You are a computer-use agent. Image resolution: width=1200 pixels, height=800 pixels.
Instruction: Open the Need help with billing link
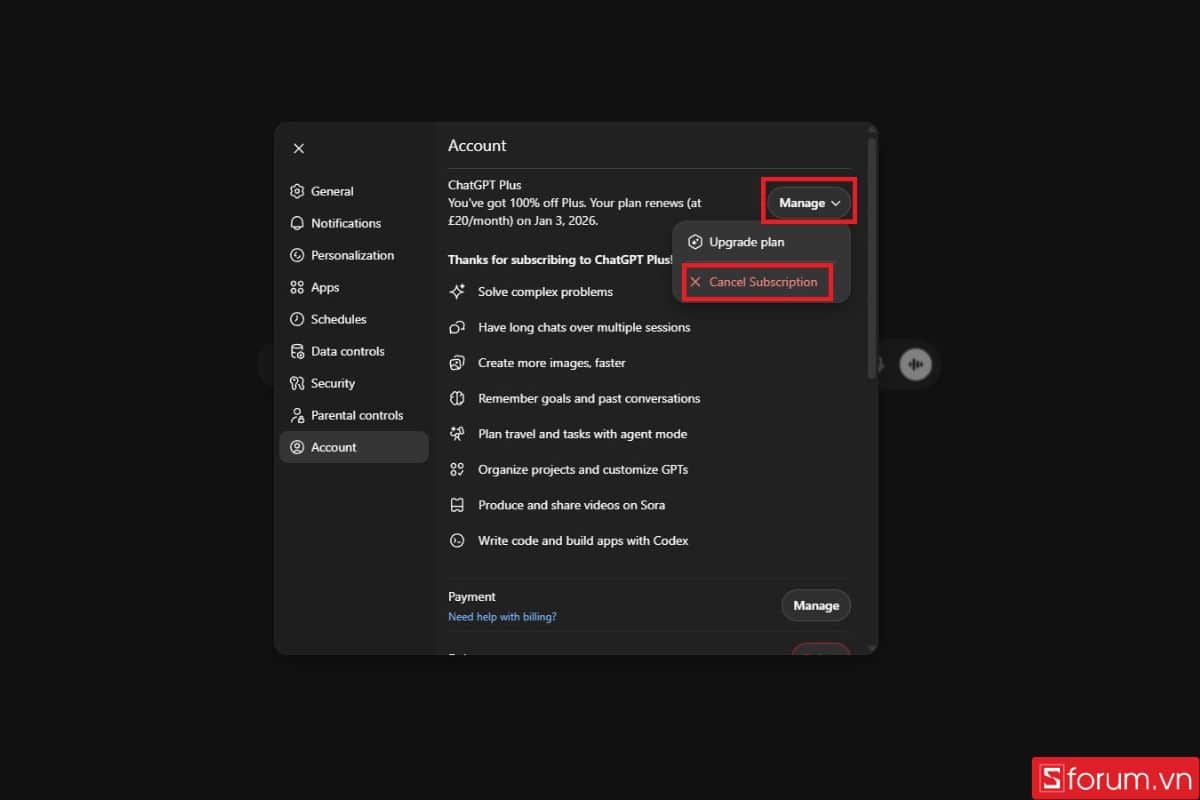pyautogui.click(x=502, y=617)
